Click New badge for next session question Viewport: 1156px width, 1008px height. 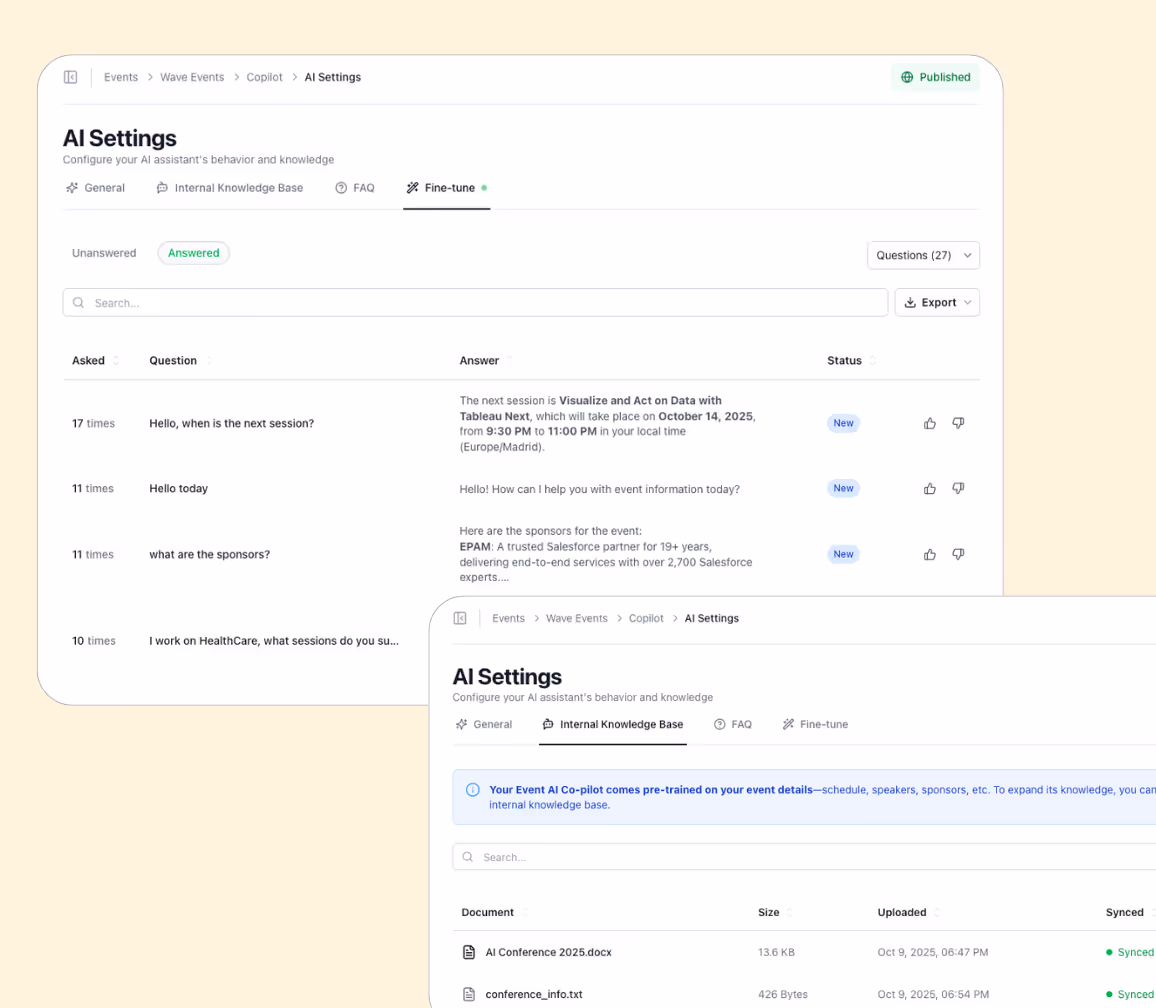843,423
